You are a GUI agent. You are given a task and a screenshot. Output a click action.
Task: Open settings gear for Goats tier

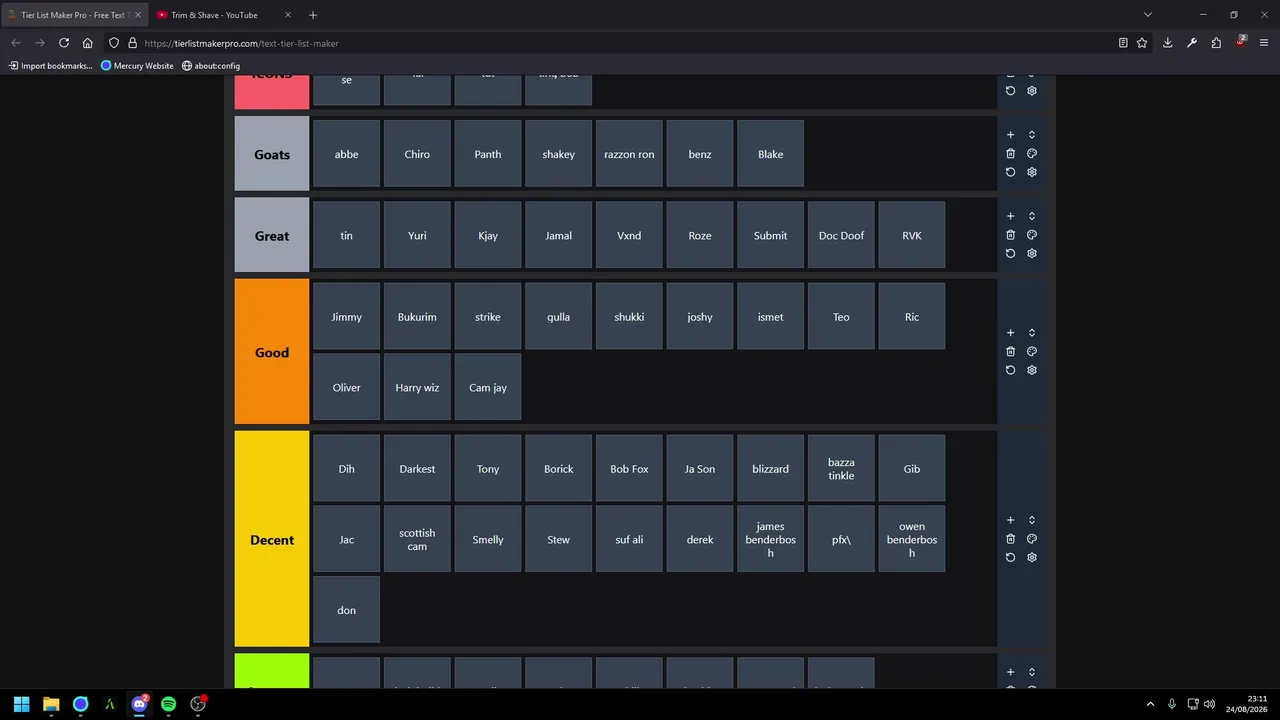(1032, 172)
